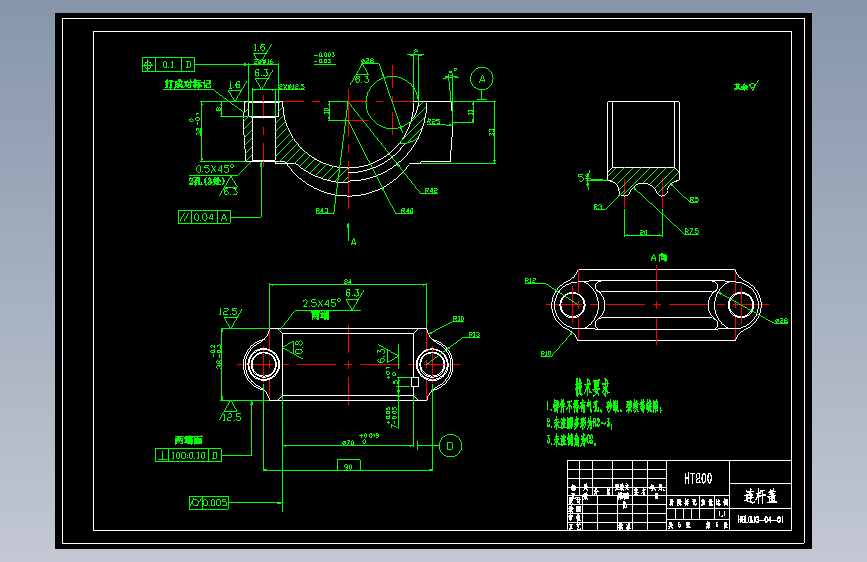
Task: Select technical requirement line 1 text
Action: [x=604, y=407]
